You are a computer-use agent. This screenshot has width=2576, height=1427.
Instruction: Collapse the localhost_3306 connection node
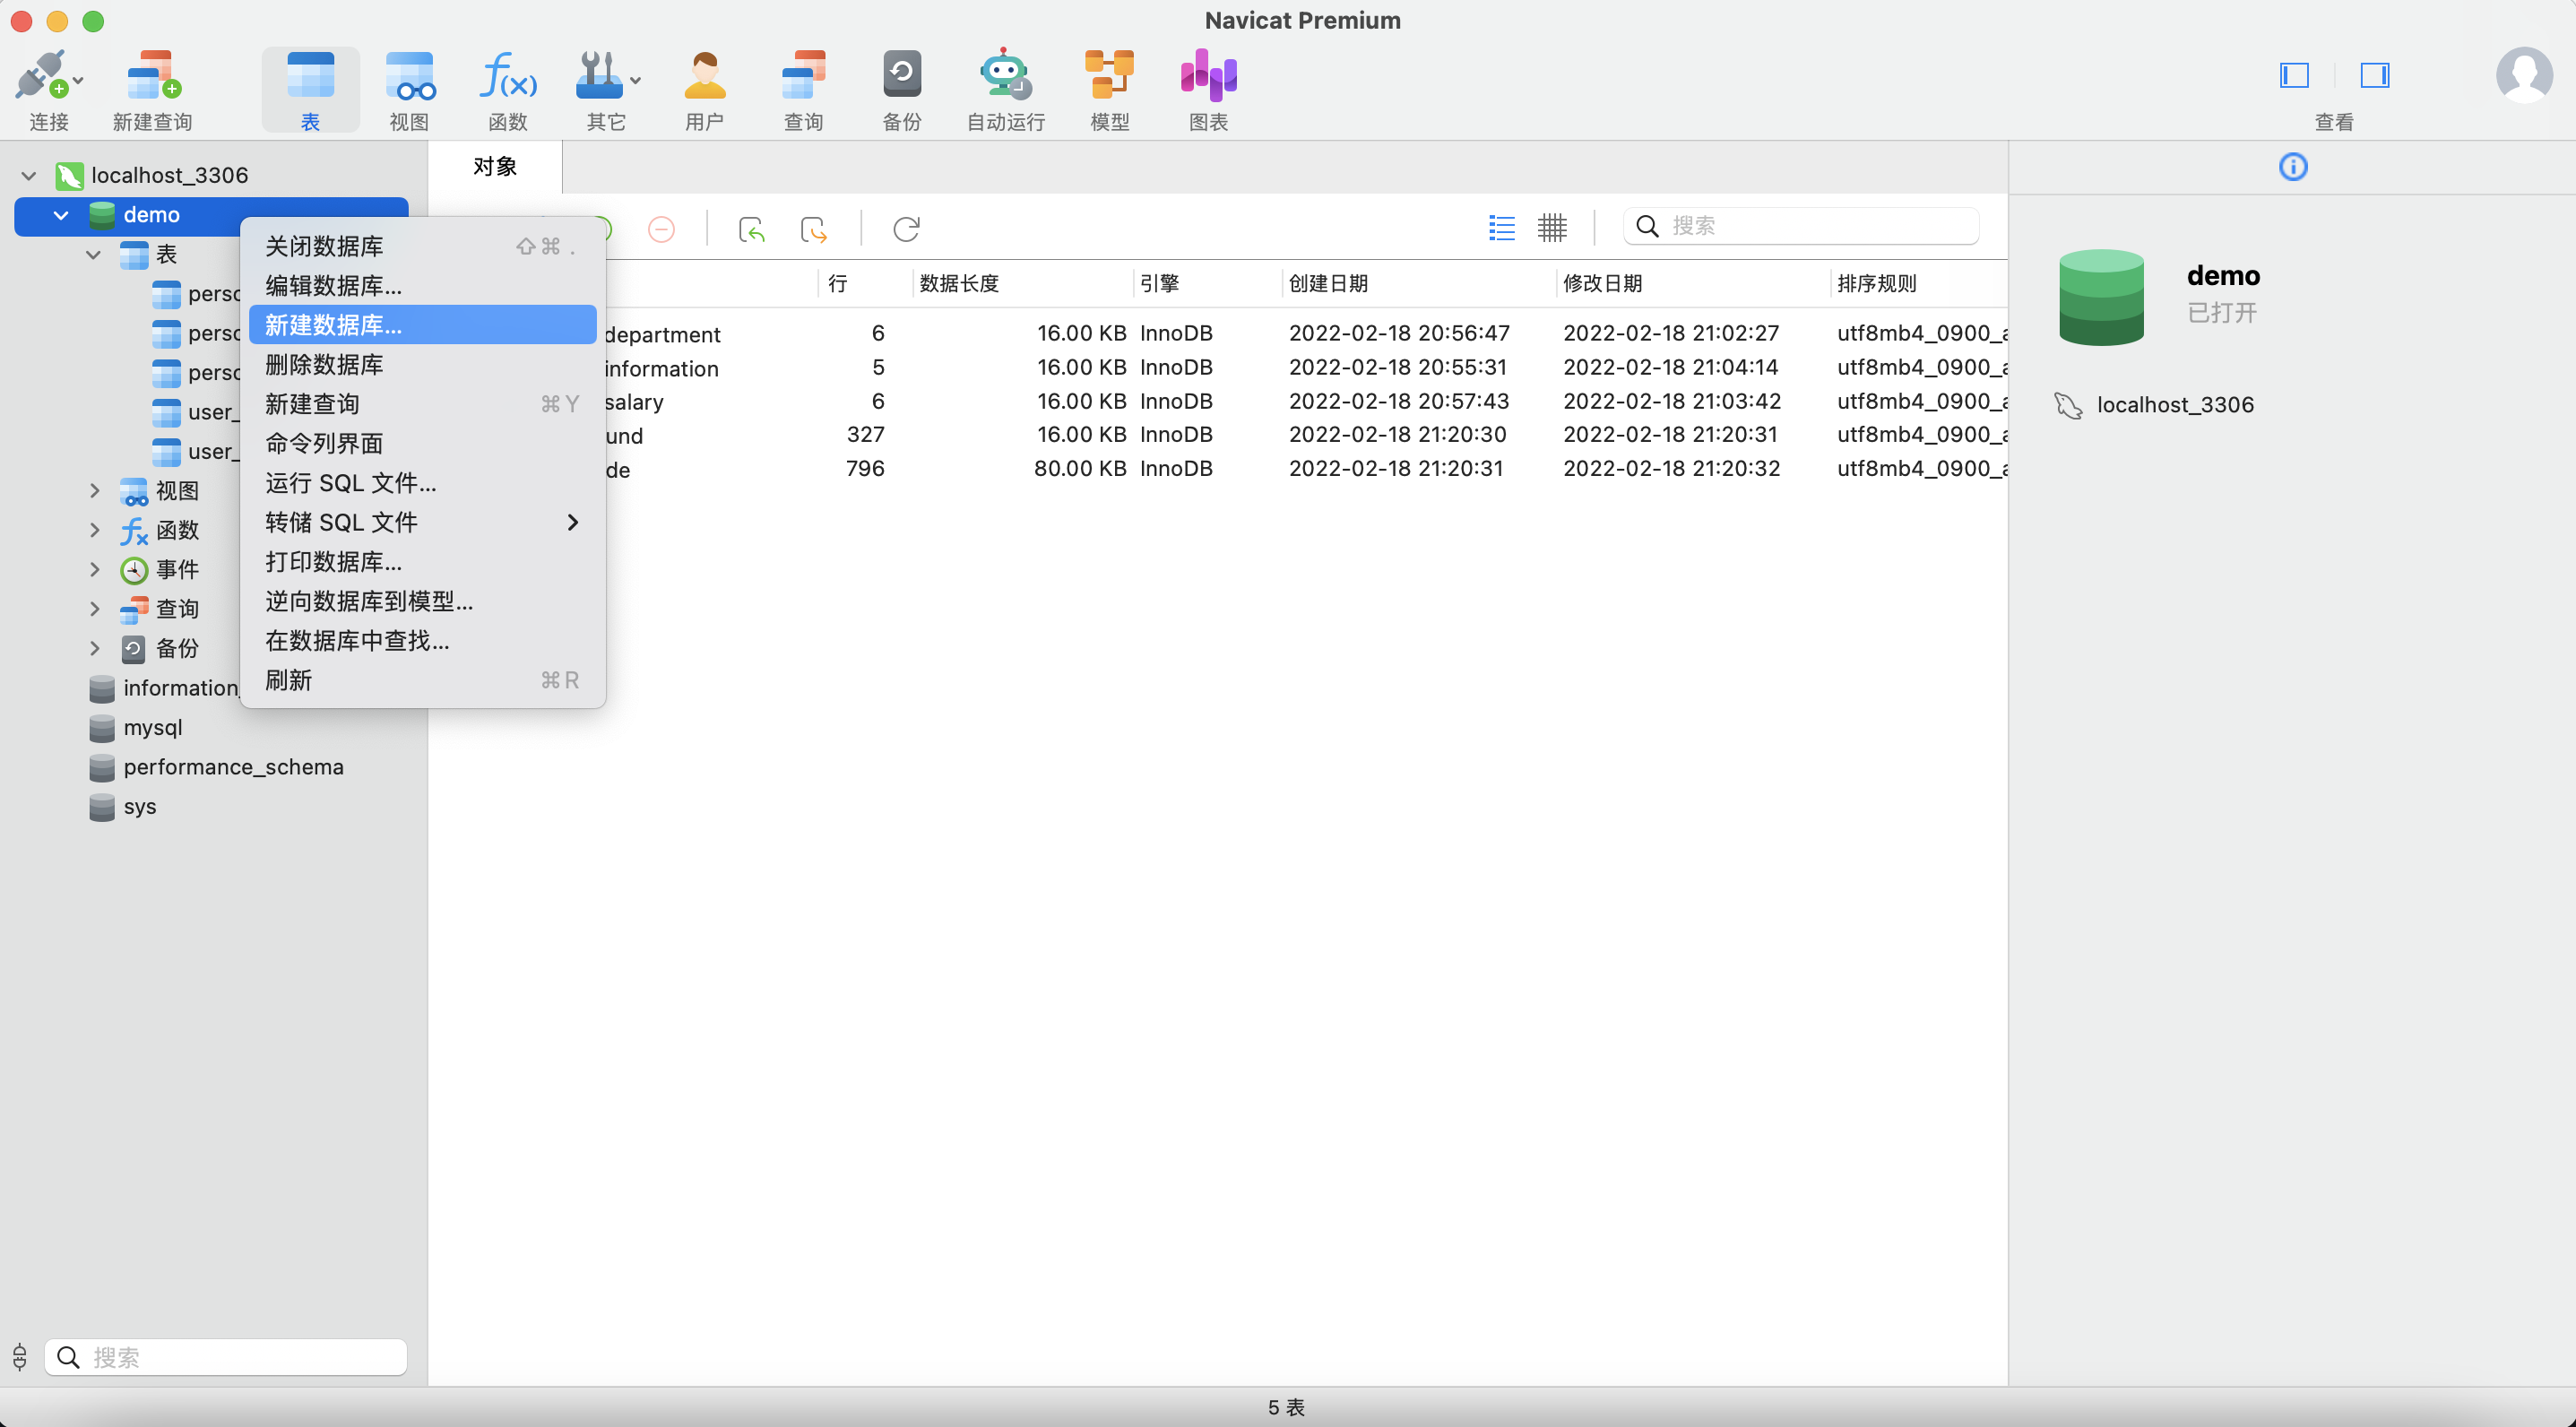tap(29, 176)
